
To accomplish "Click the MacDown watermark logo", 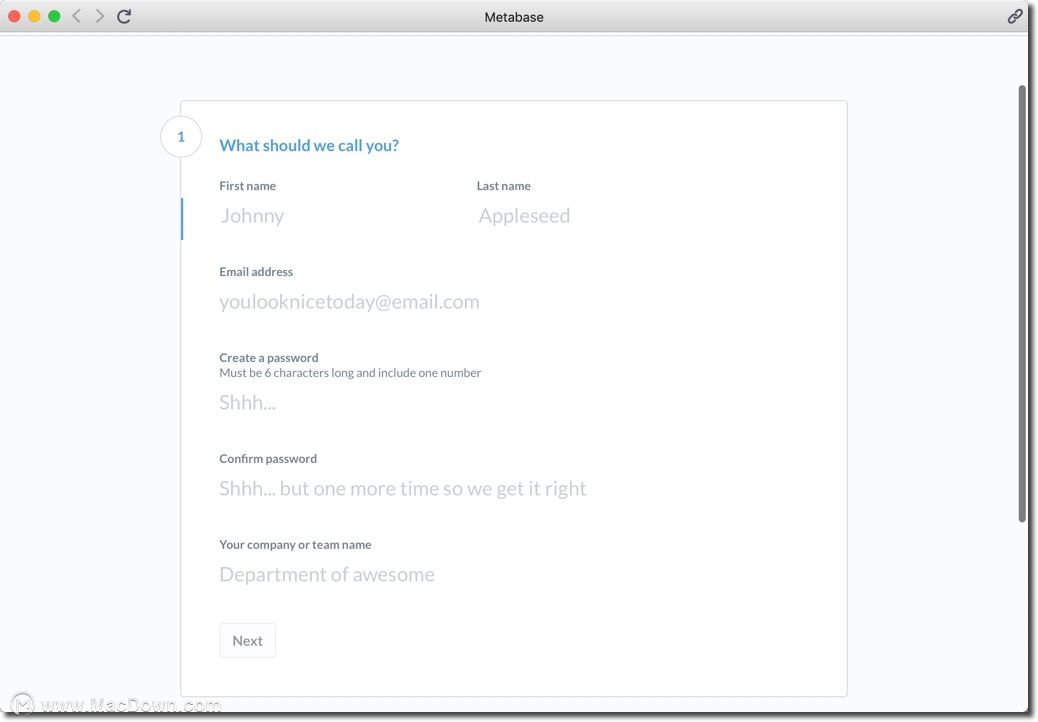I will tap(22, 704).
